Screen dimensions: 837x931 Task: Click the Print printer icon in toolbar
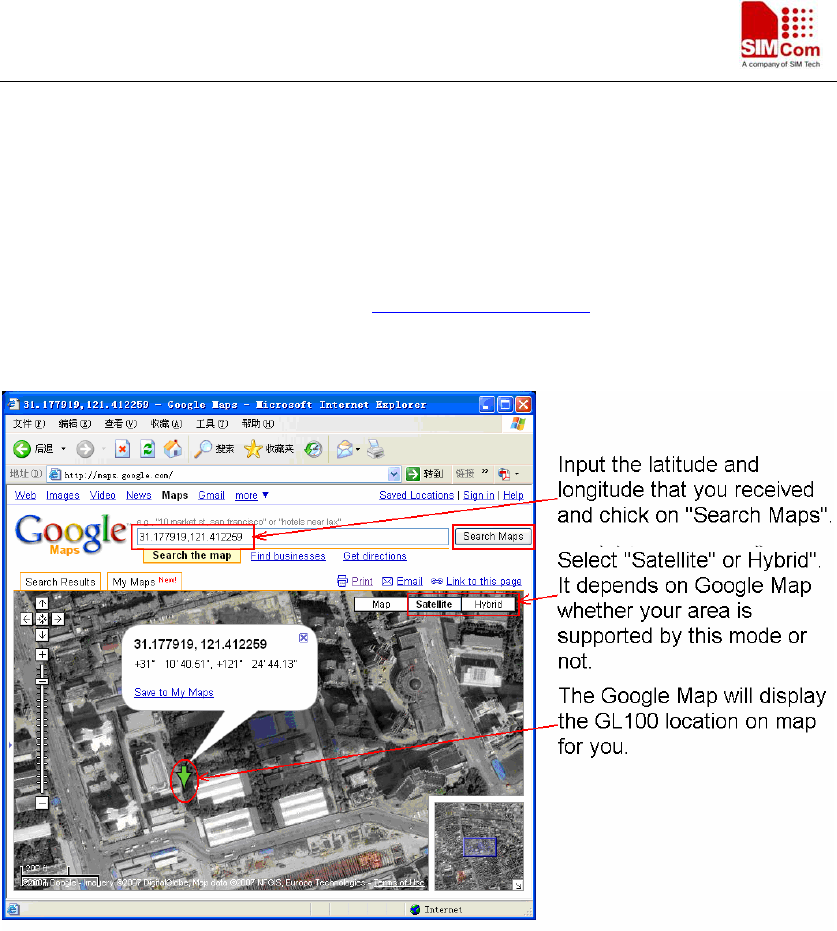(376, 449)
